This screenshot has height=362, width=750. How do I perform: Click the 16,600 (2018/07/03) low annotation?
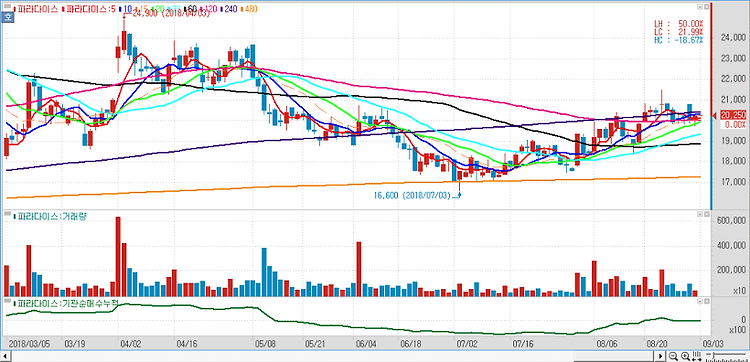[x=412, y=195]
